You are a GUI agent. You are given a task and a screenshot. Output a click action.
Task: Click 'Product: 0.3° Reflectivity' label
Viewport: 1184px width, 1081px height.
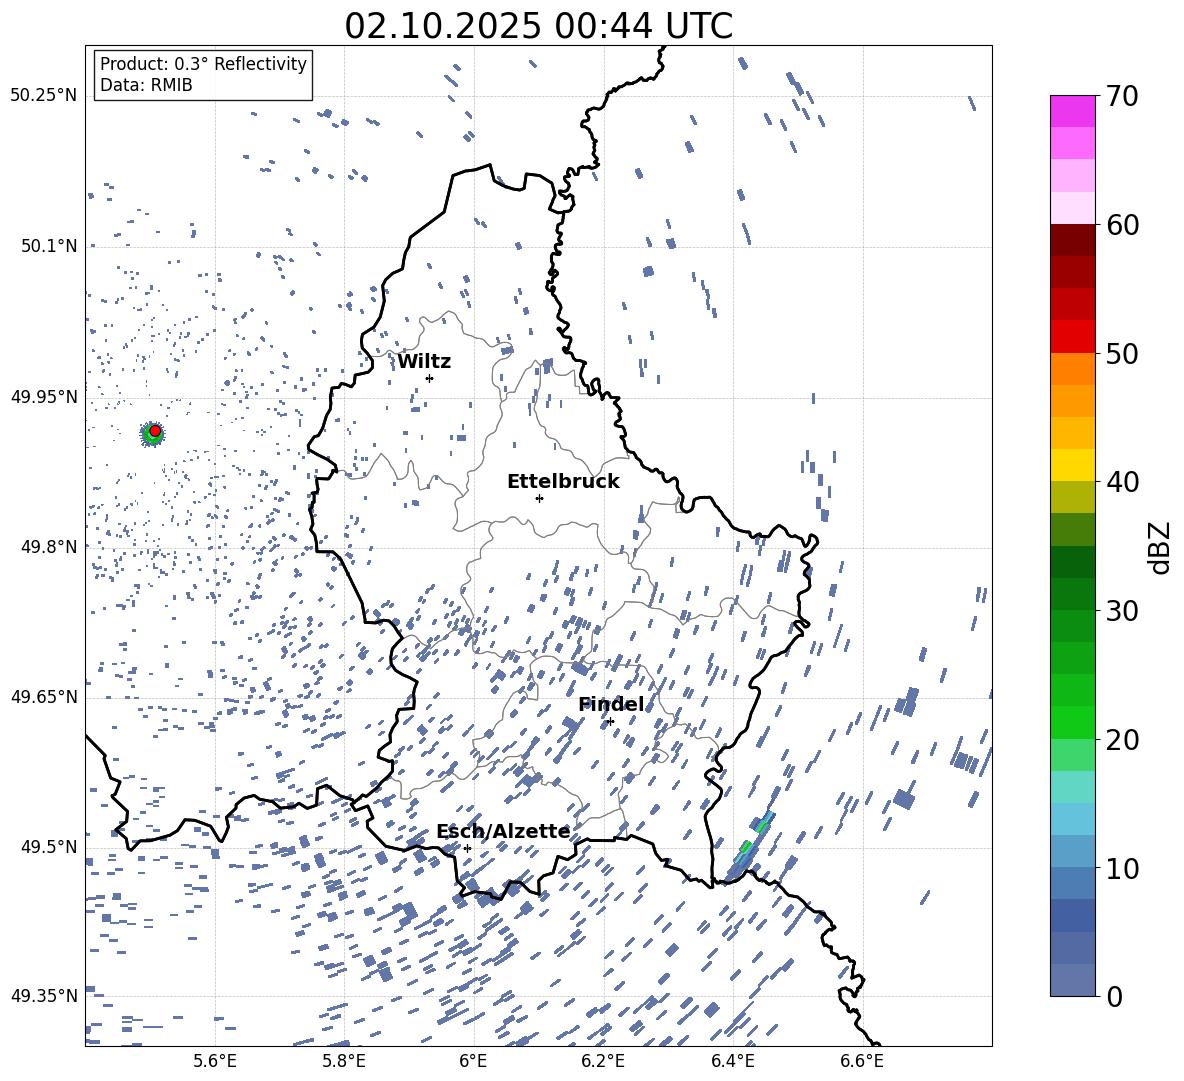(x=203, y=63)
